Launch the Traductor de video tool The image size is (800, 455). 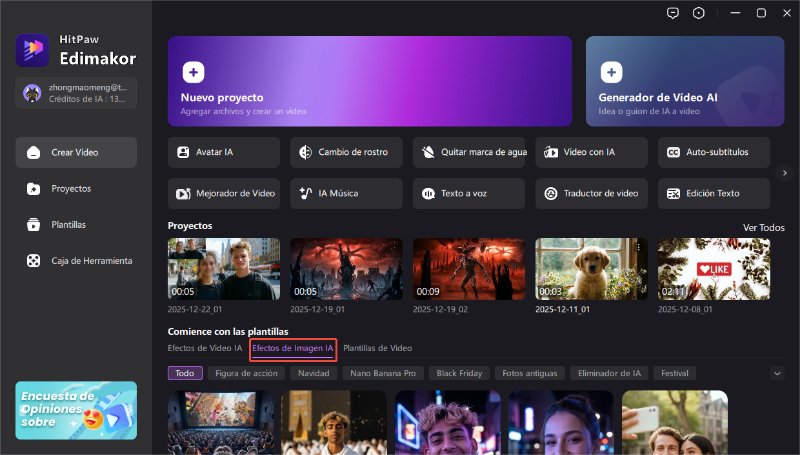(591, 193)
